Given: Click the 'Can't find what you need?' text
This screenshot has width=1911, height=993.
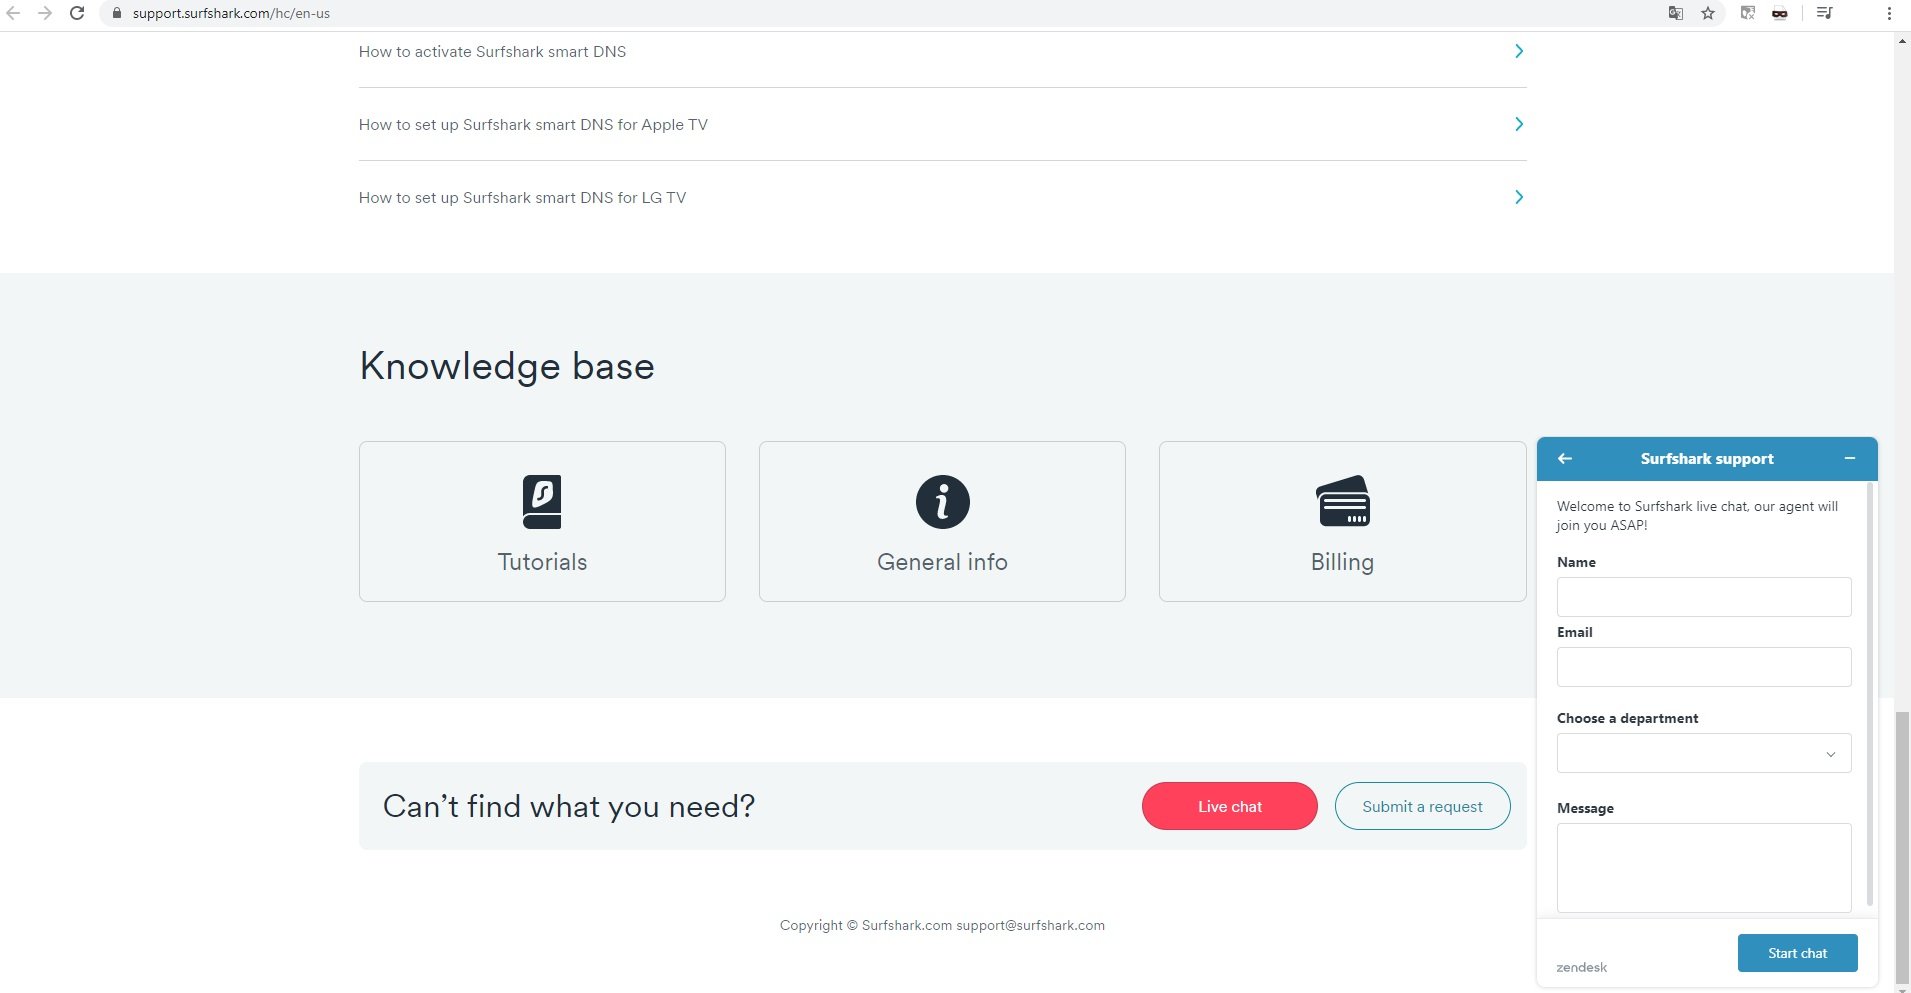Looking at the screenshot, I should tap(569, 806).
